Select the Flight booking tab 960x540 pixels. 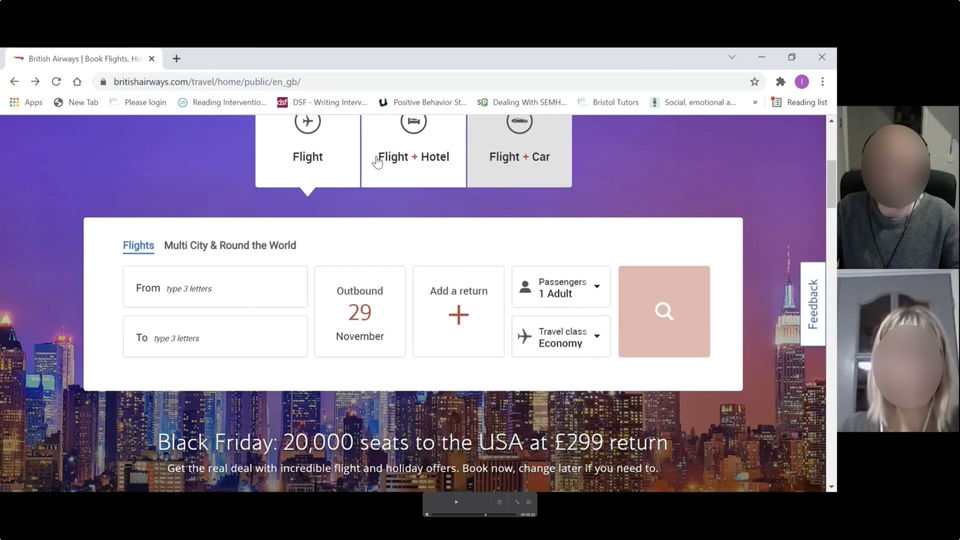pyautogui.click(x=307, y=151)
